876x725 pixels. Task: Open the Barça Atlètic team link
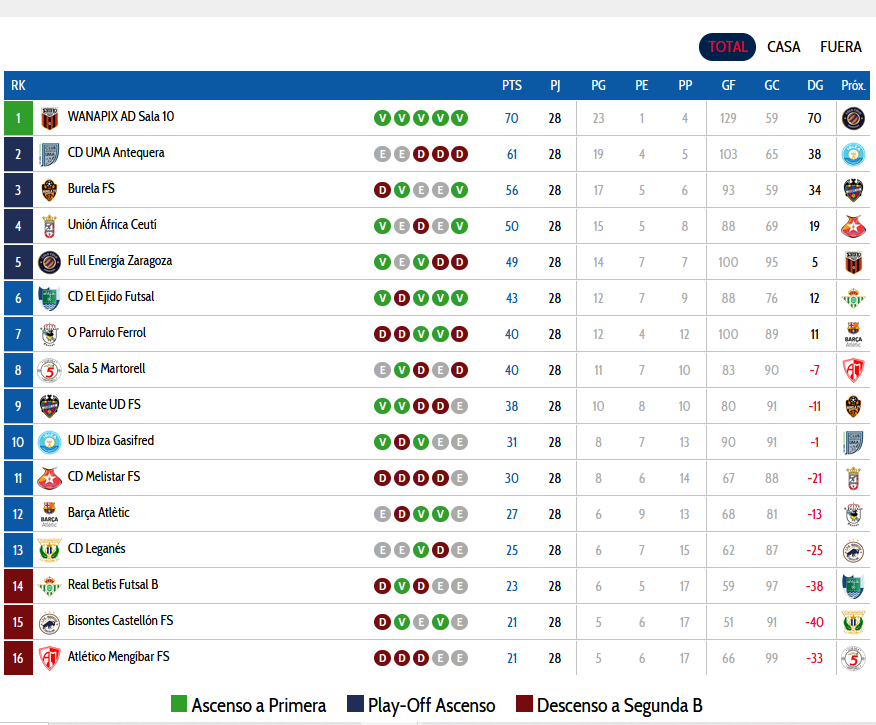tap(99, 513)
